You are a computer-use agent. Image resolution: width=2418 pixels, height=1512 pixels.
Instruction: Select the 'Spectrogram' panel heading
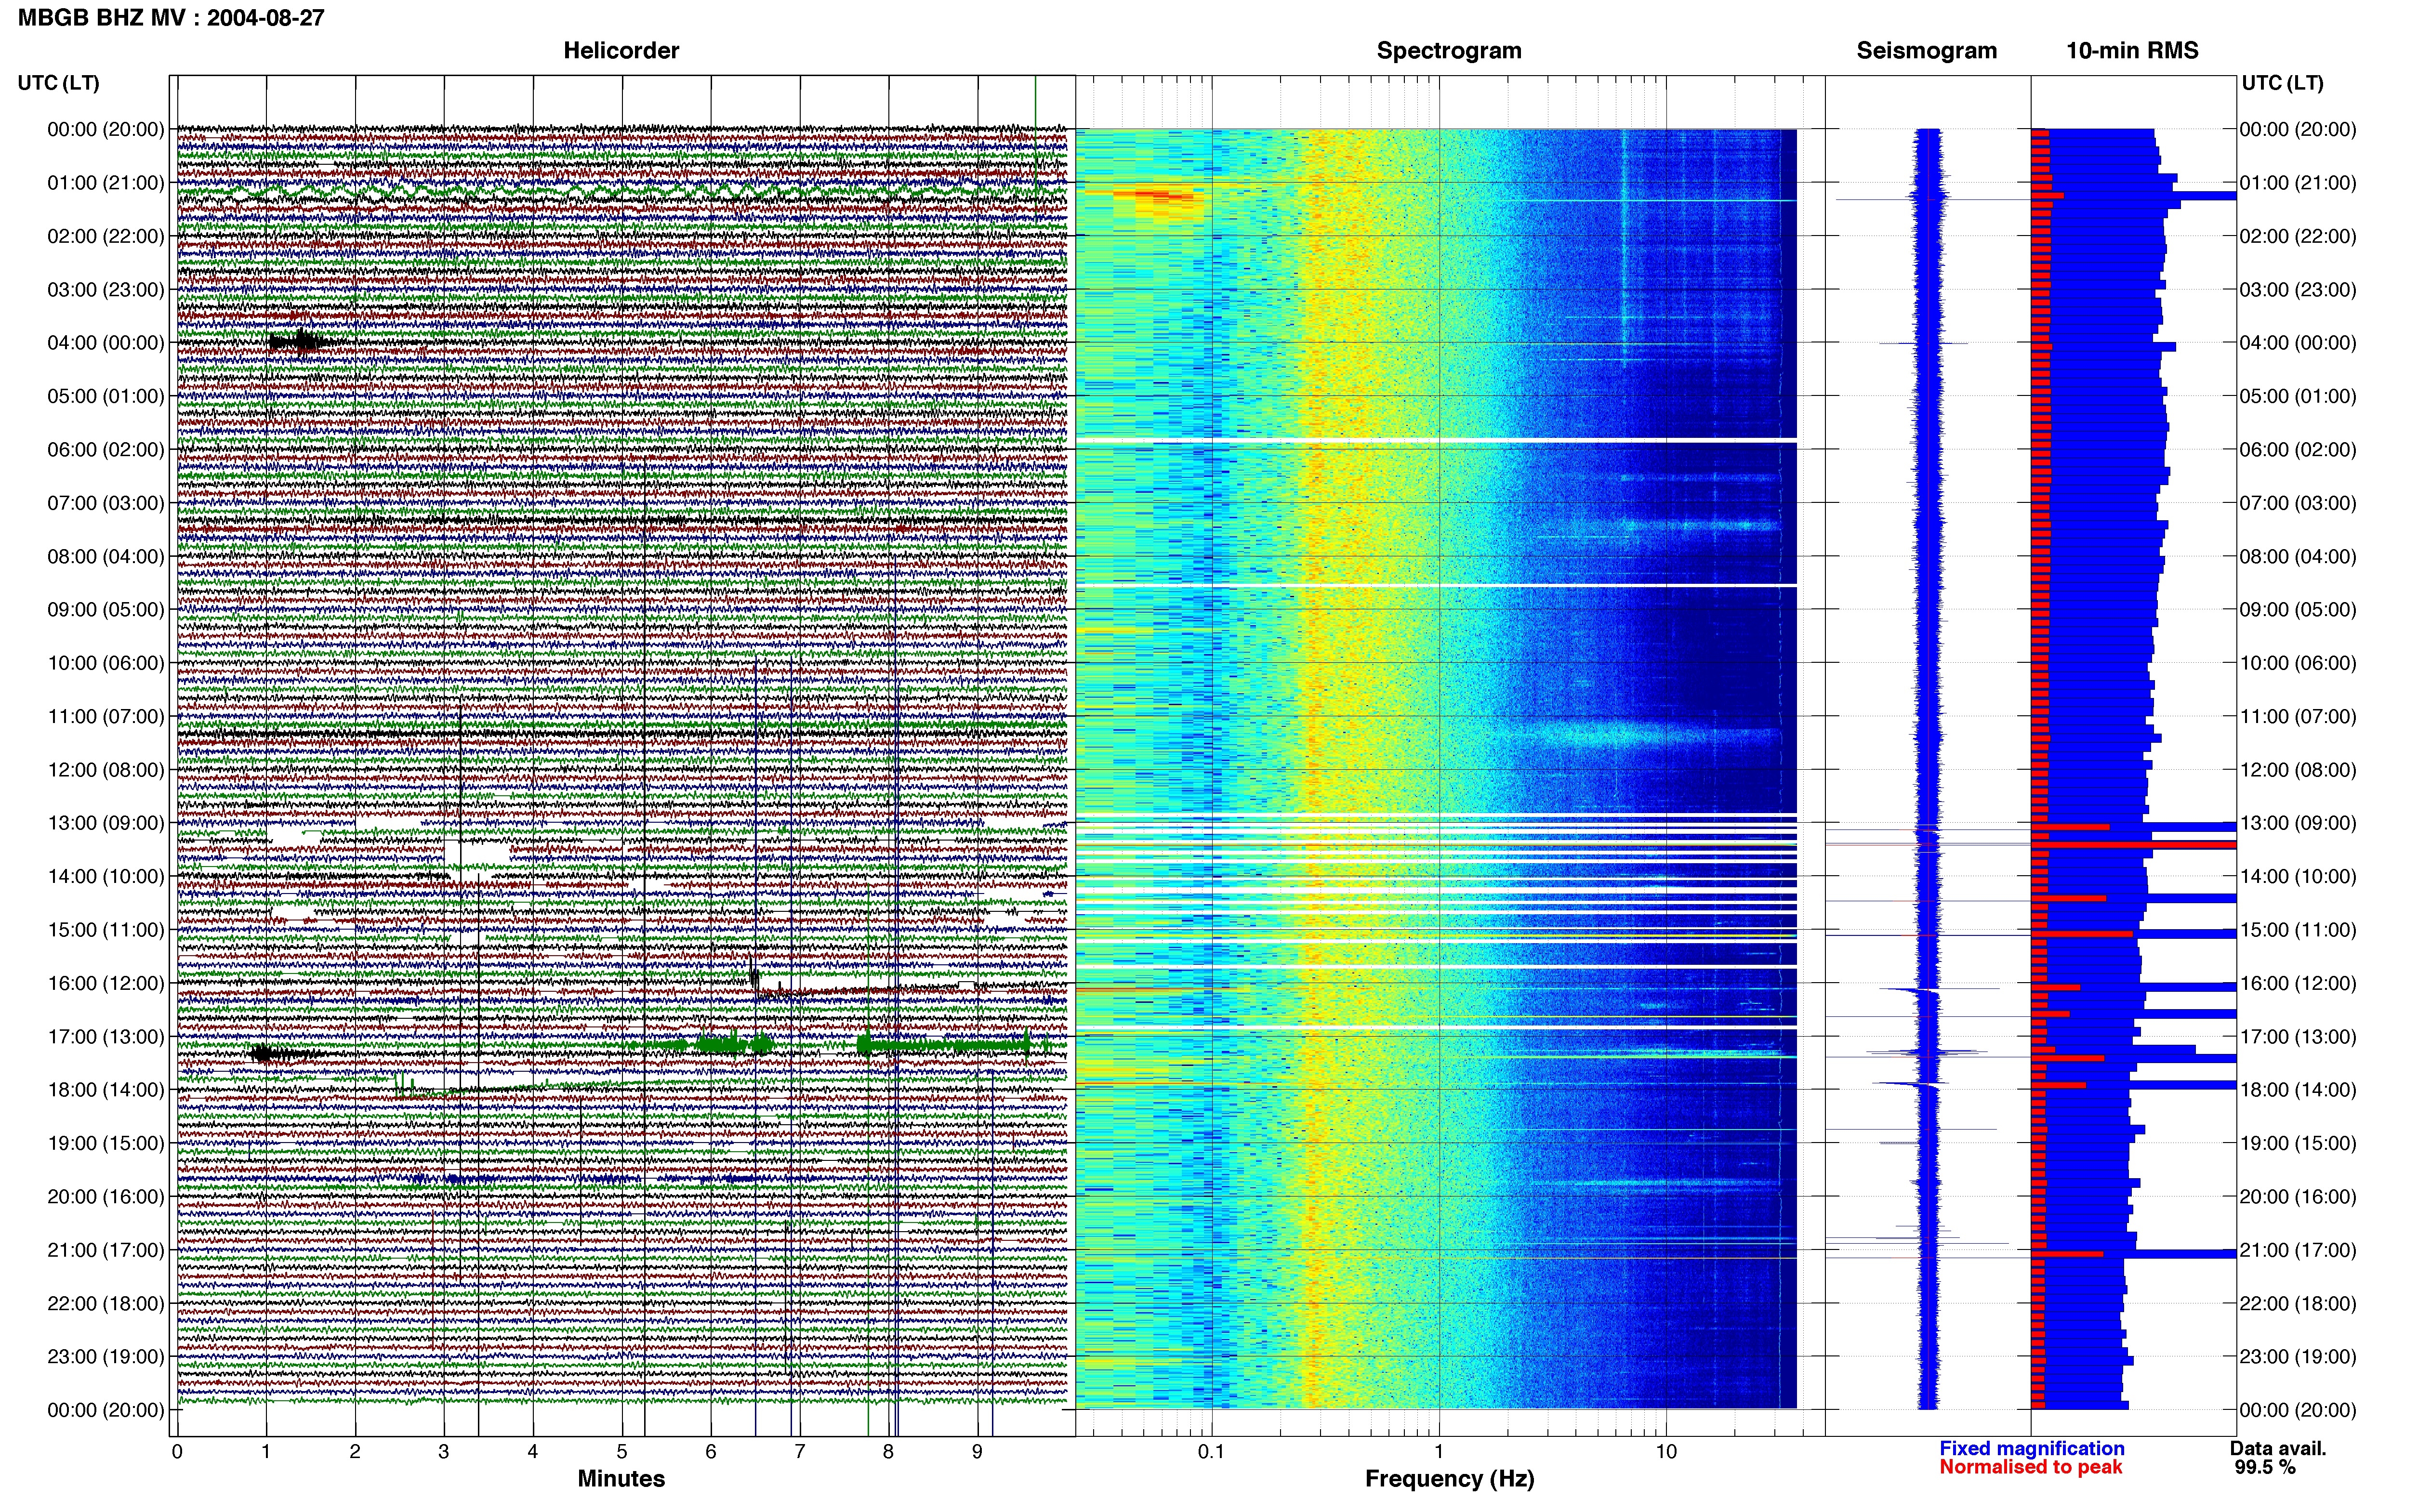tap(1449, 50)
